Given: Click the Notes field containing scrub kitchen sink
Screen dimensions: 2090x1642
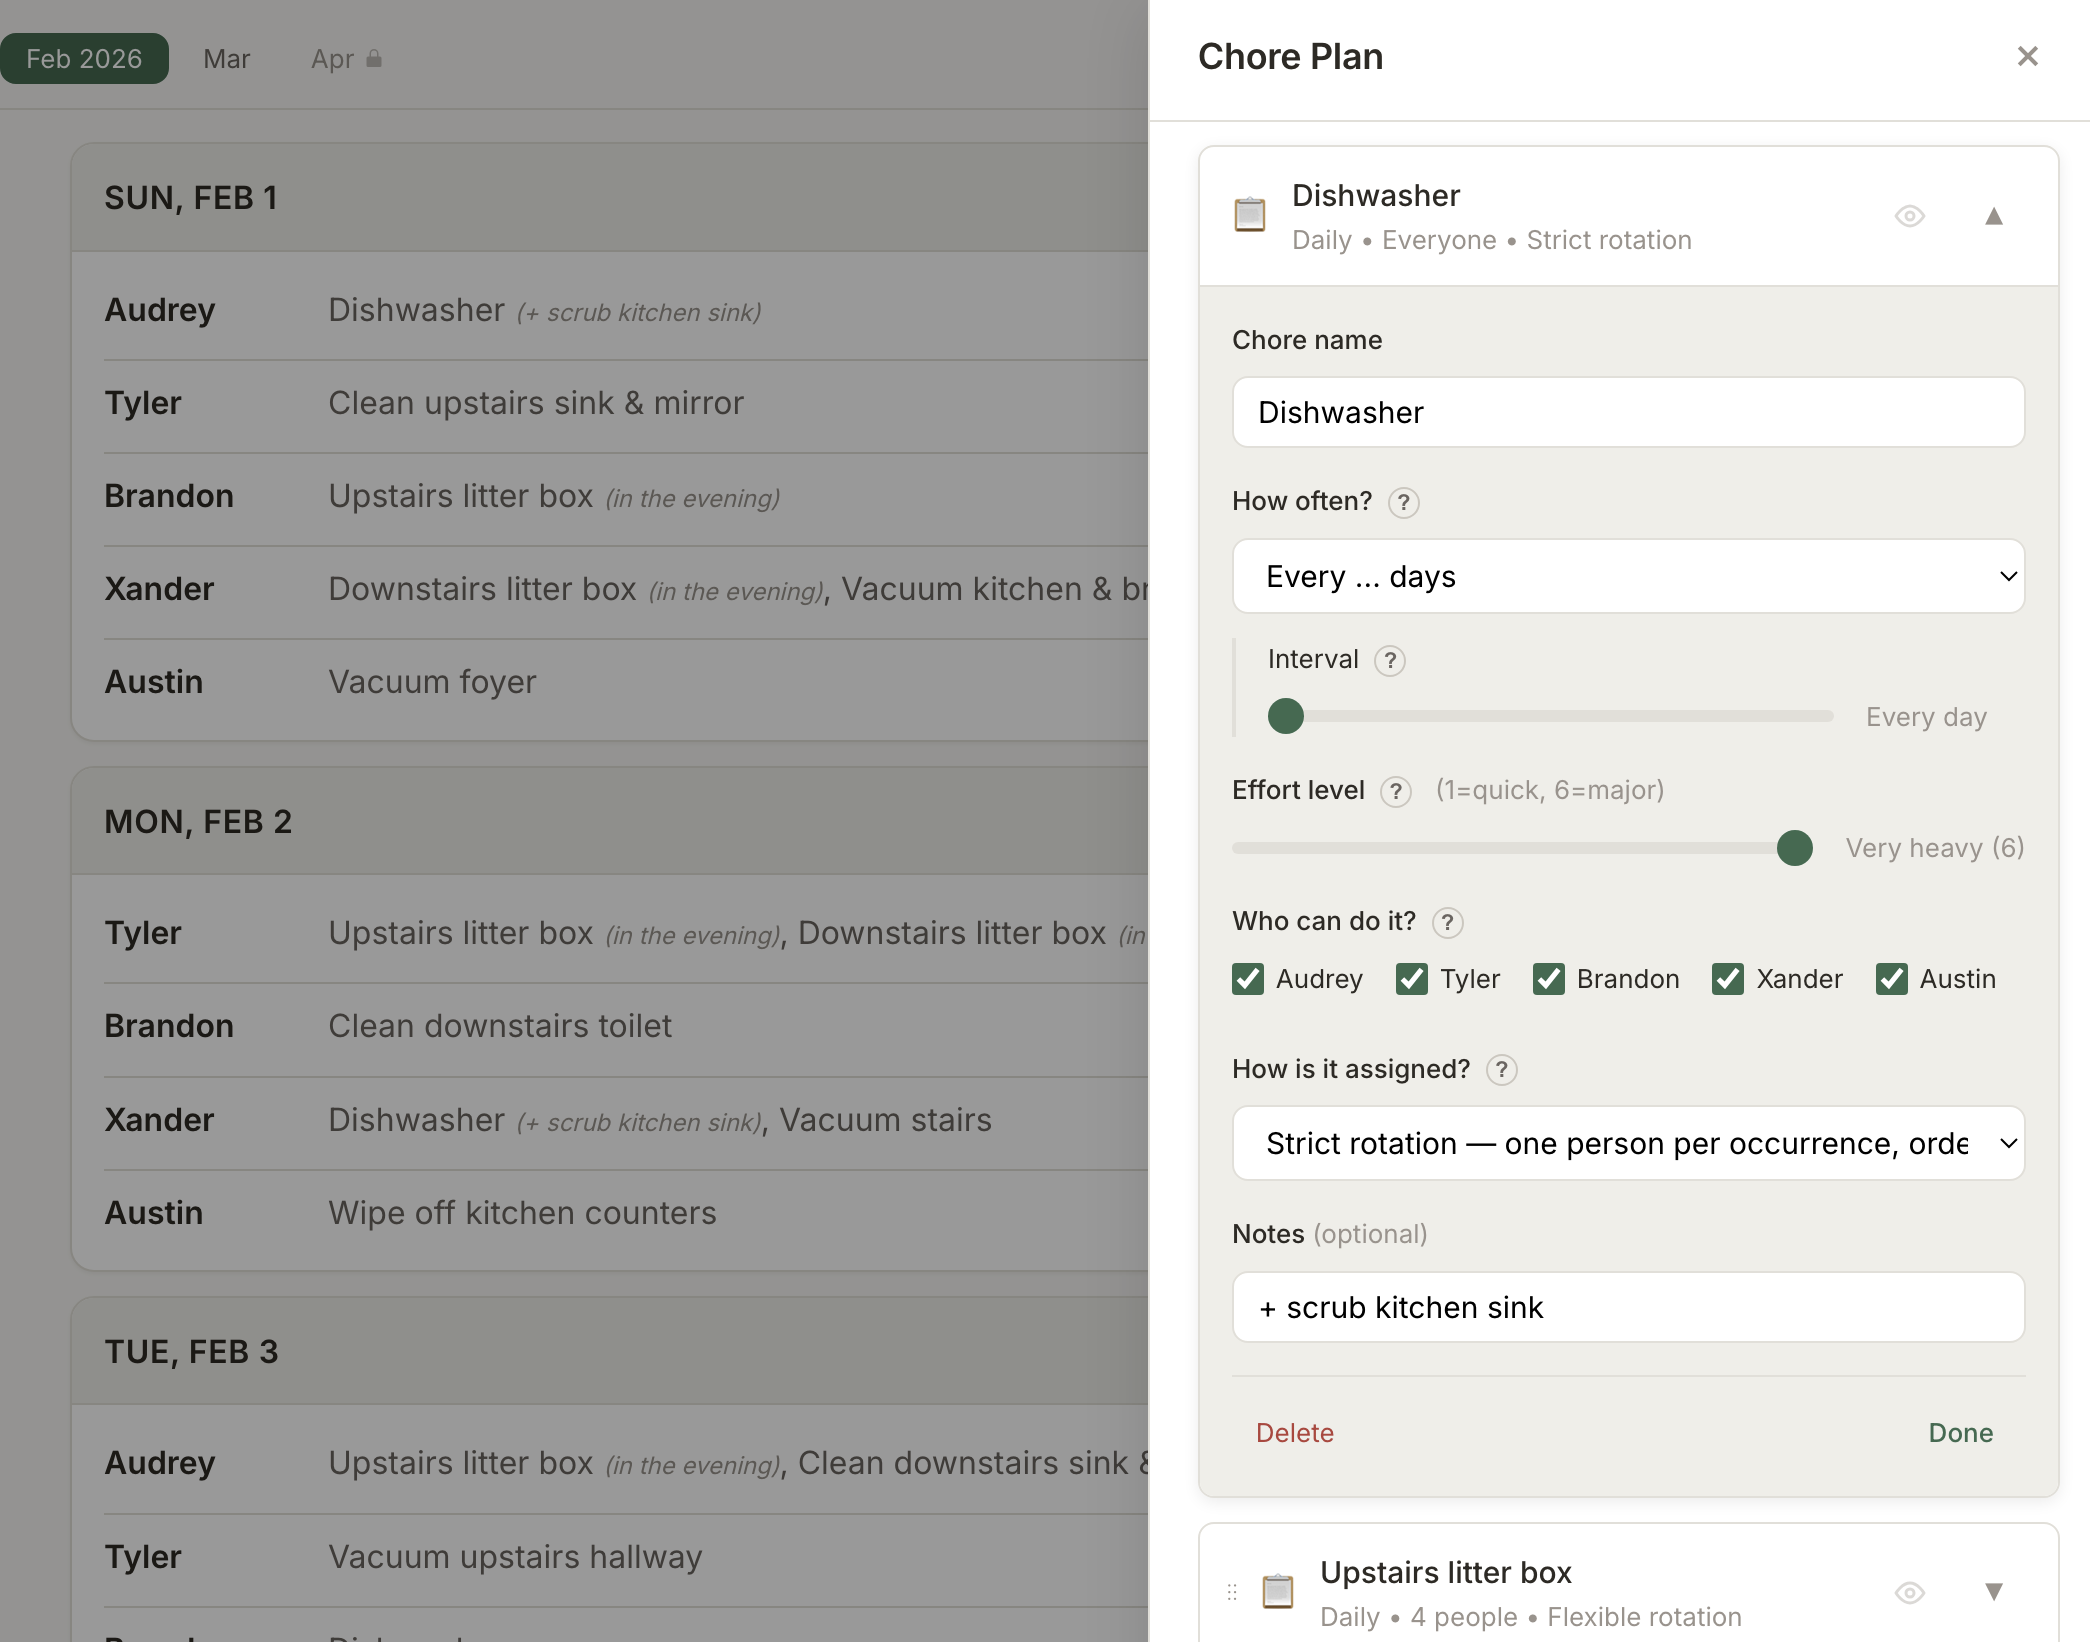Looking at the screenshot, I should point(1628,1307).
